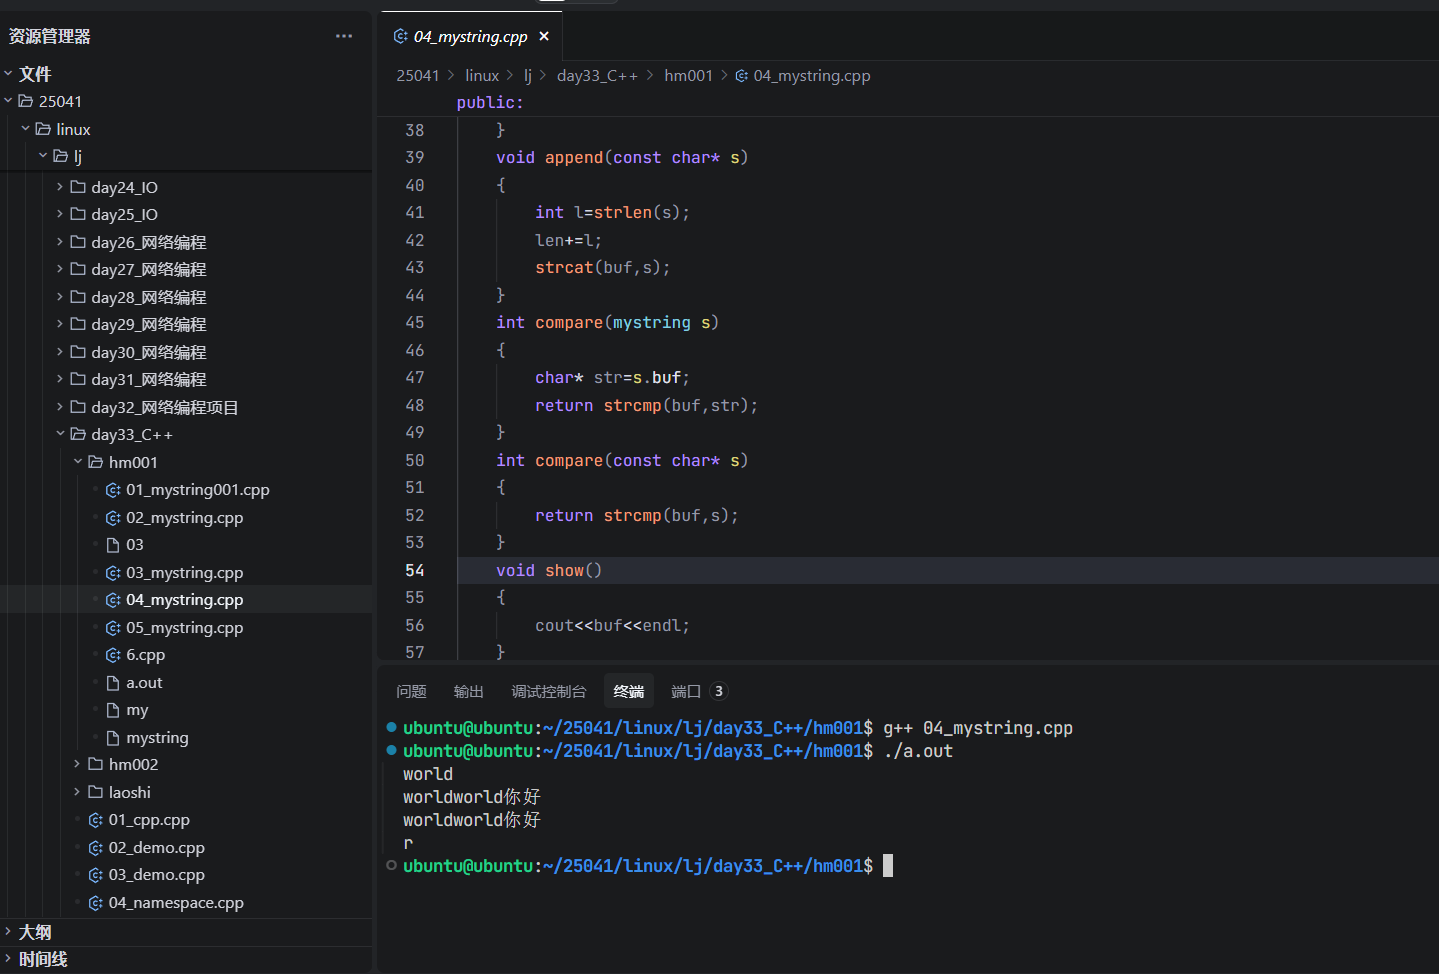This screenshot has height=974, width=1439.
Task: Click breadcrumb item 25041
Action: coord(418,76)
